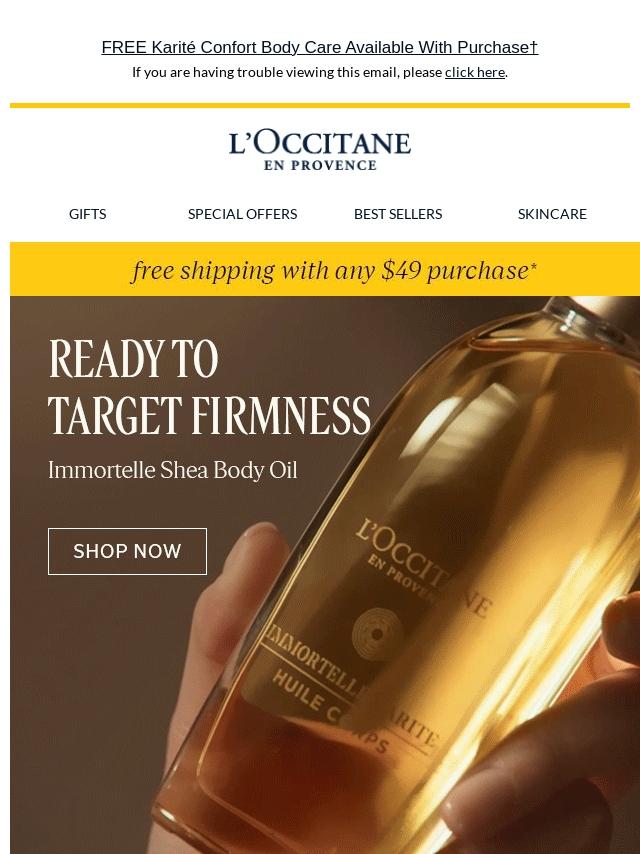Click the L'OCCITANE wordmark printed on the bottle
Screen dimensions: 640x854
tap(425, 568)
